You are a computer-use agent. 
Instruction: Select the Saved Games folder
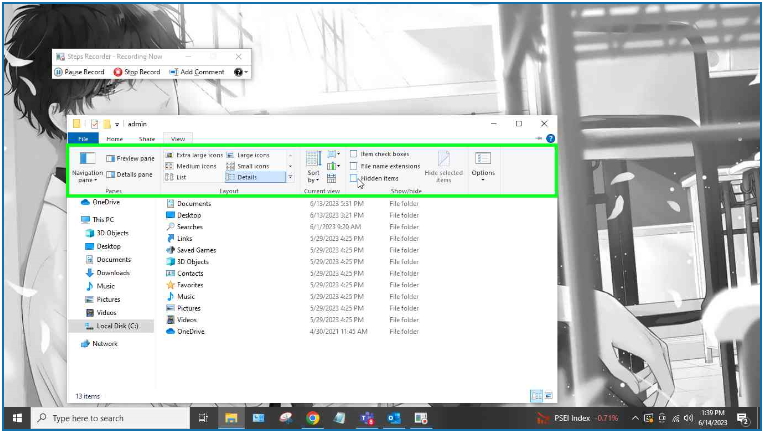(x=191, y=250)
